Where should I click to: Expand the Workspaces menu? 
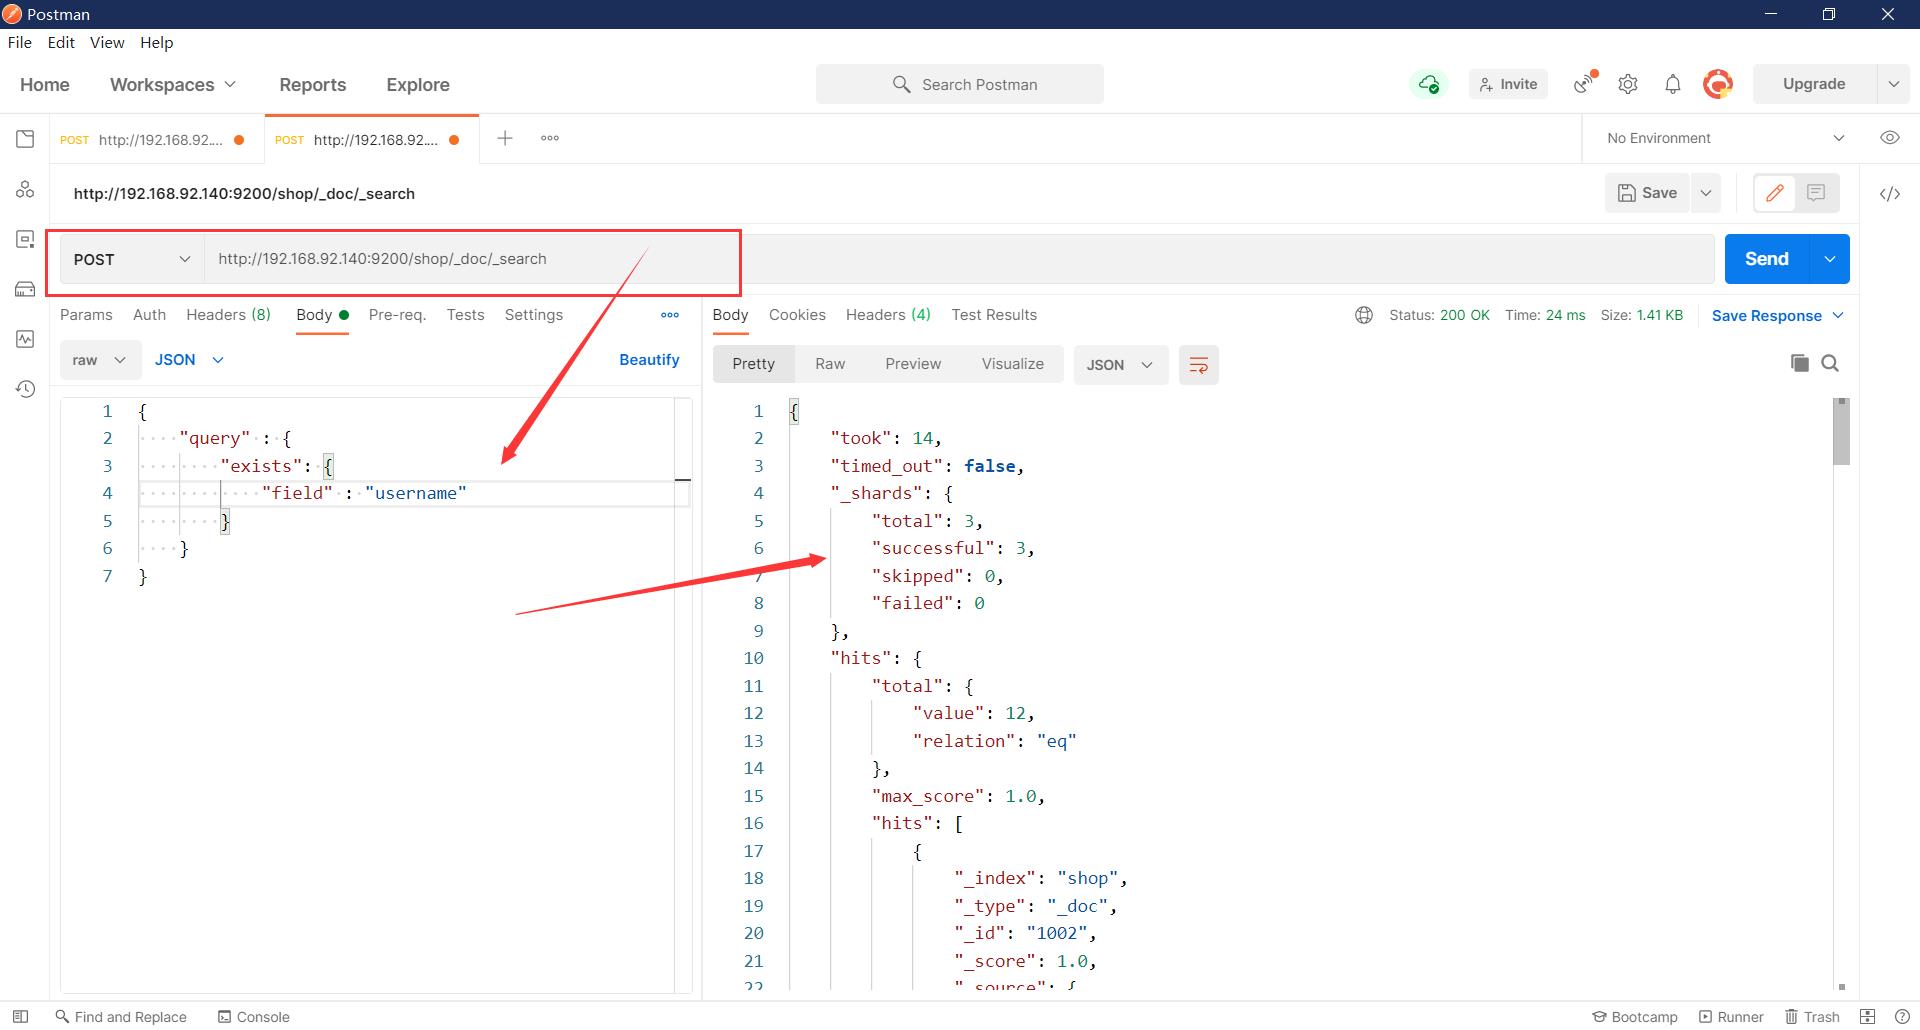(173, 84)
